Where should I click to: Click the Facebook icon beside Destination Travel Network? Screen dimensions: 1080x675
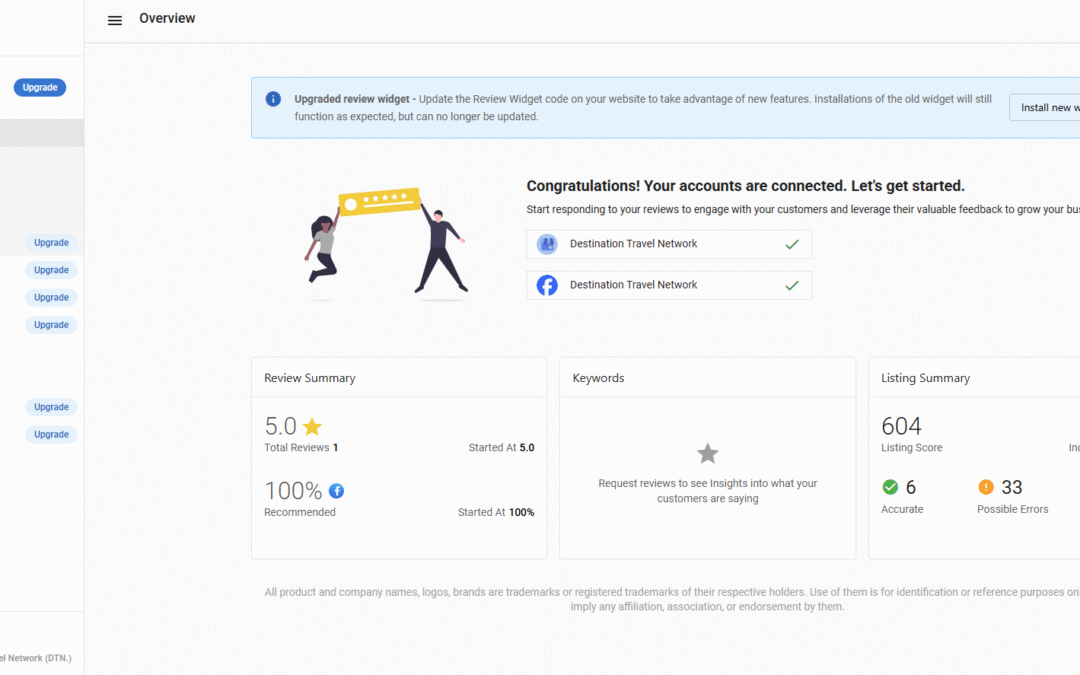pyautogui.click(x=547, y=285)
